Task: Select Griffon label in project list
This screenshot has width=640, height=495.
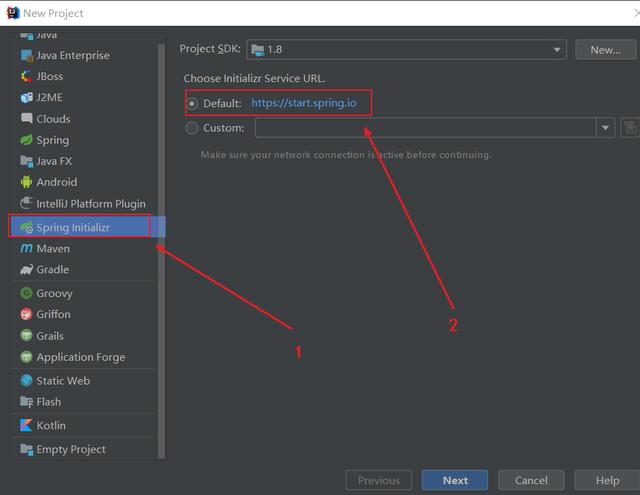Action: click(53, 314)
